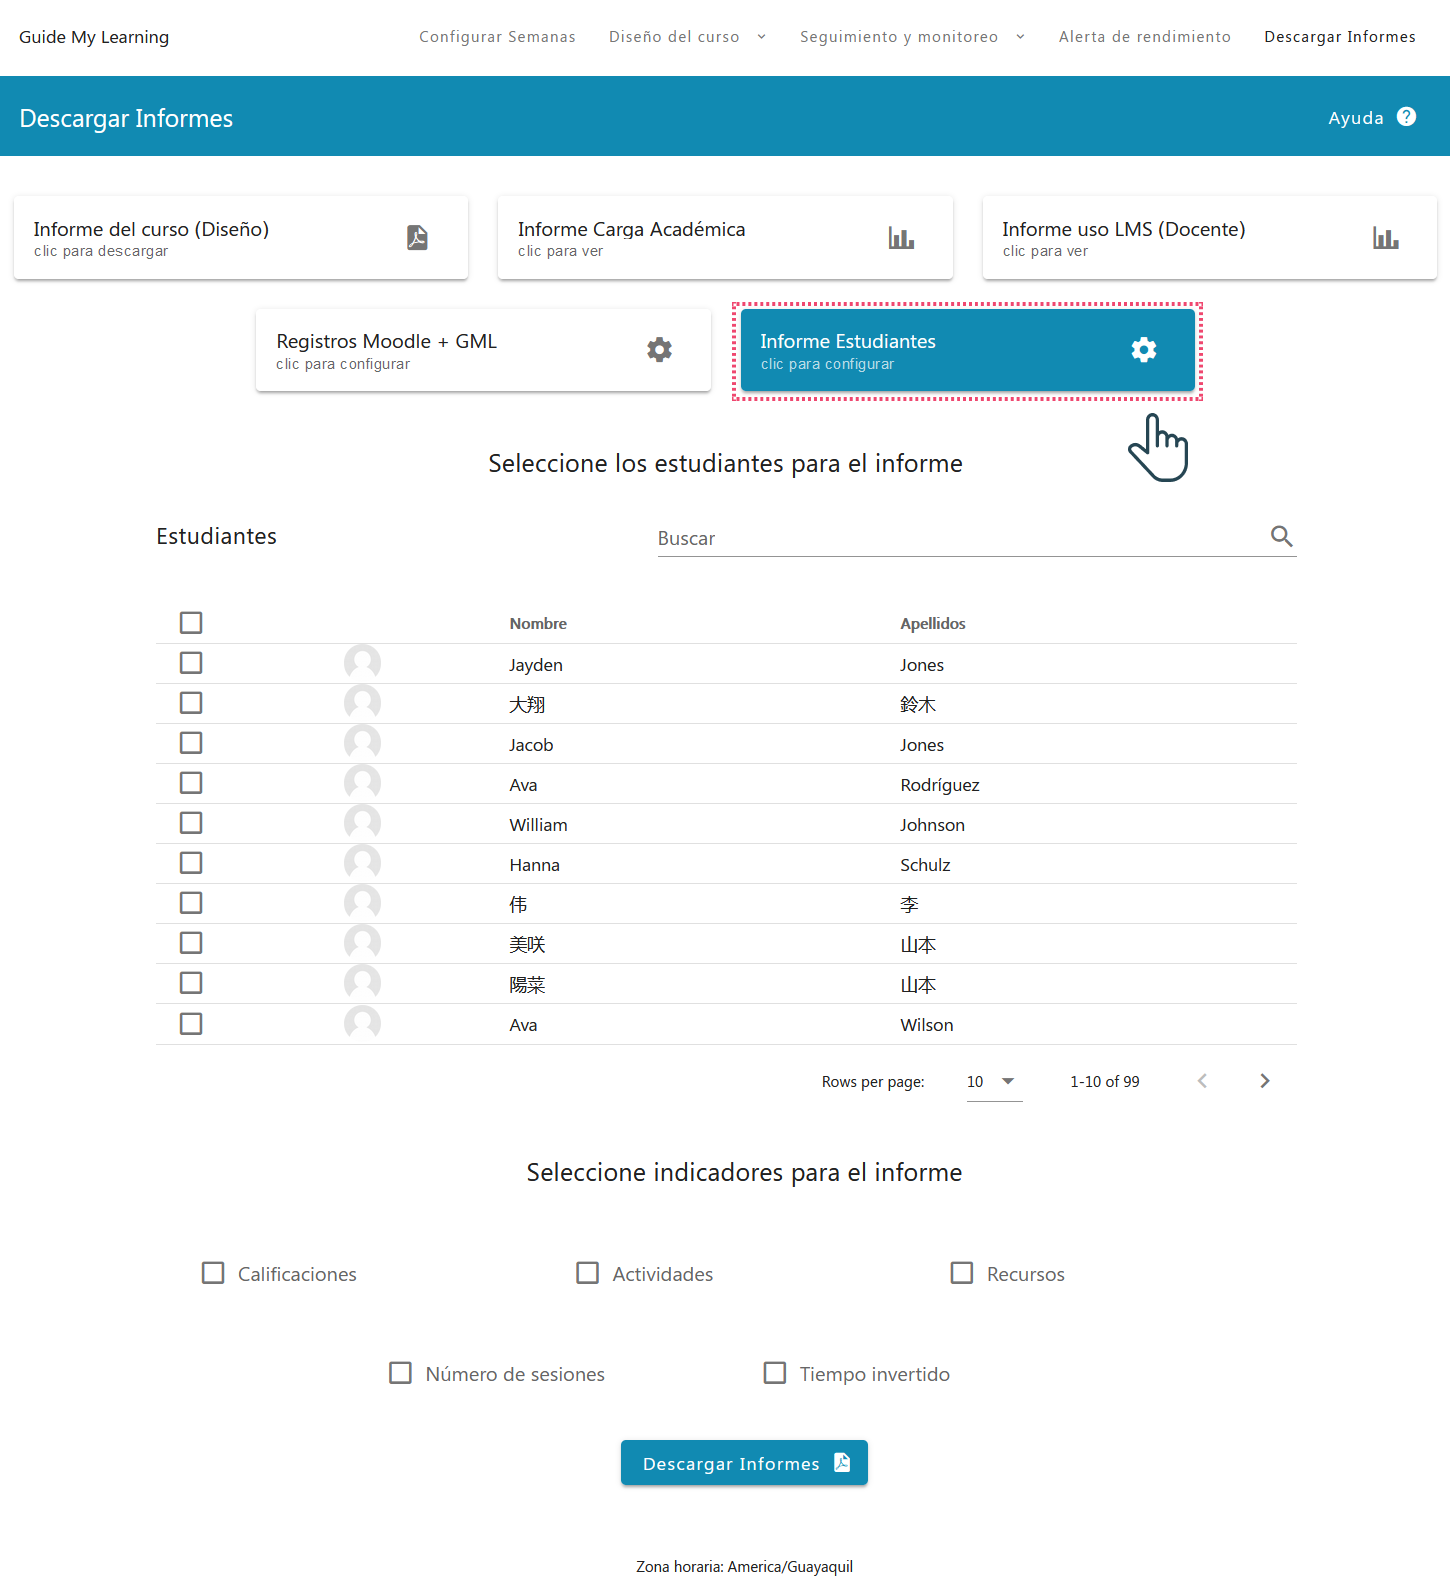This screenshot has height=1589, width=1450.
Task: Click avatar icon of Jacob Jones
Action: pyautogui.click(x=362, y=743)
